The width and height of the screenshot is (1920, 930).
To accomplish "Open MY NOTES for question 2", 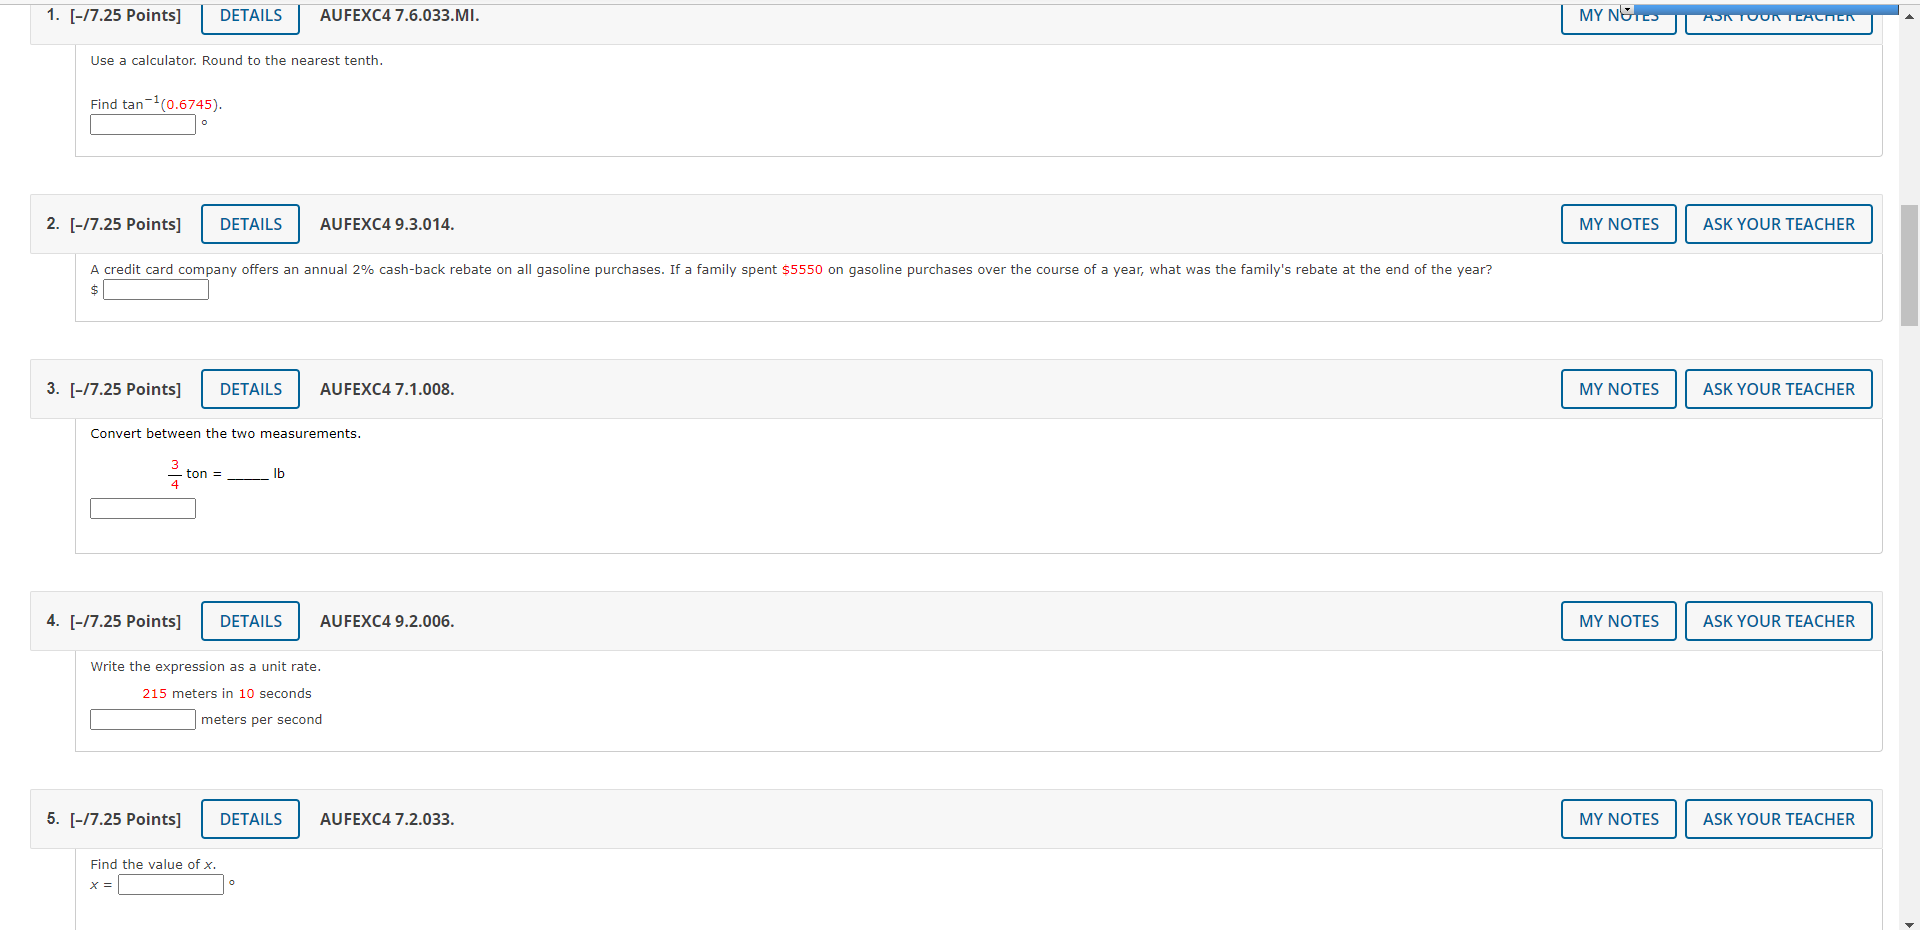I will coord(1617,223).
